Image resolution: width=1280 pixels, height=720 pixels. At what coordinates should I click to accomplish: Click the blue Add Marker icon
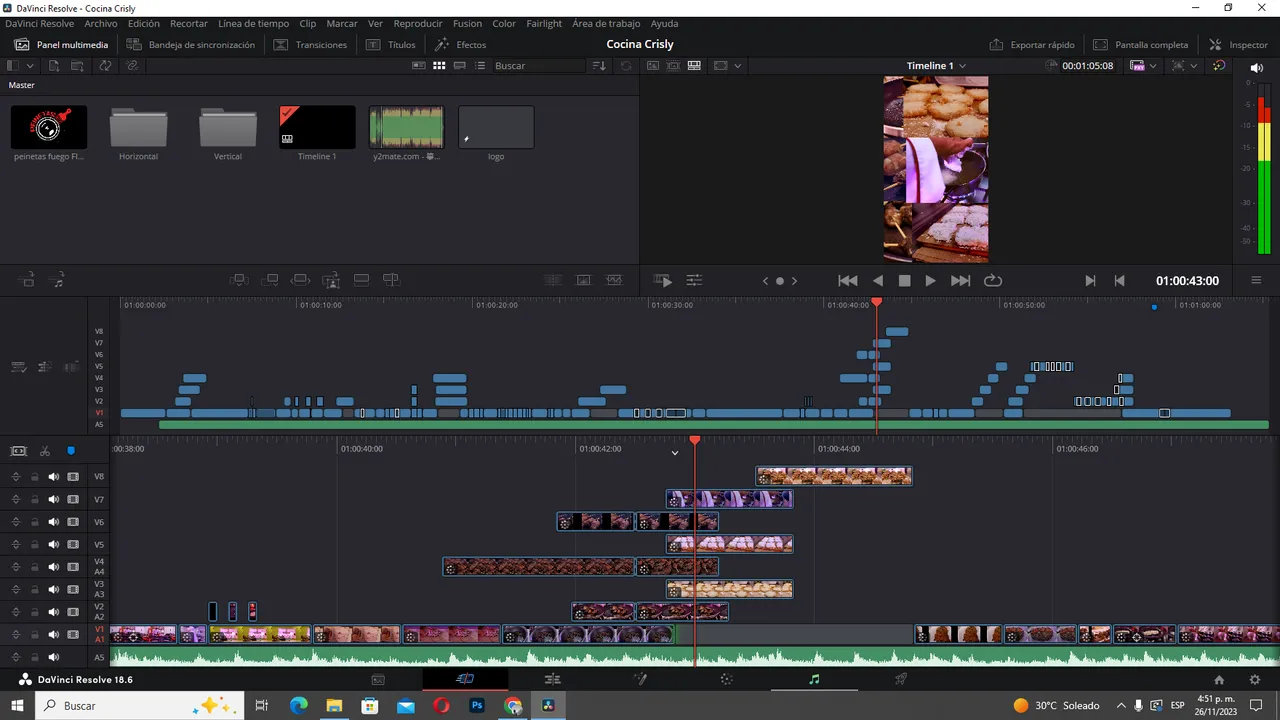(x=71, y=451)
